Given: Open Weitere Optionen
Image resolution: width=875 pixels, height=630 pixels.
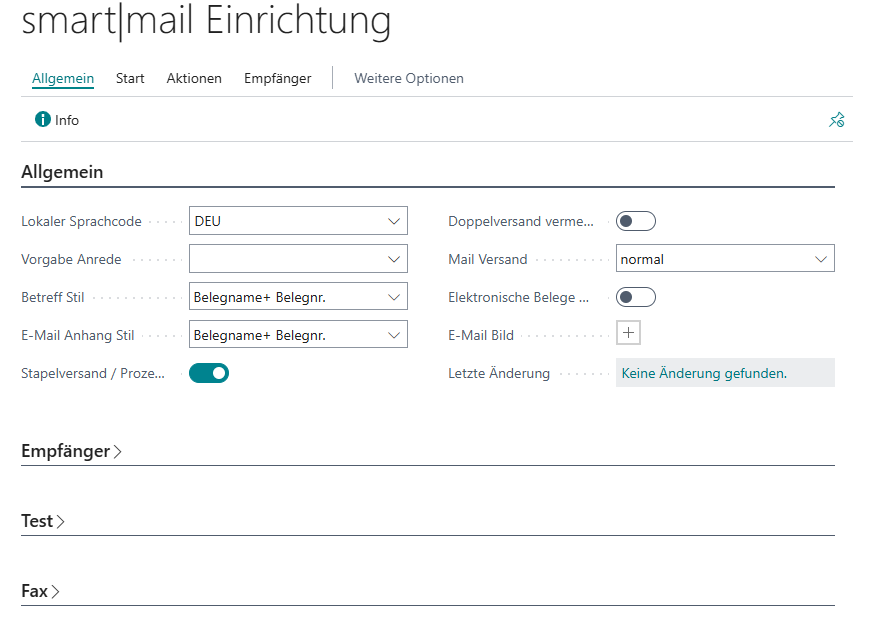Looking at the screenshot, I should (408, 78).
